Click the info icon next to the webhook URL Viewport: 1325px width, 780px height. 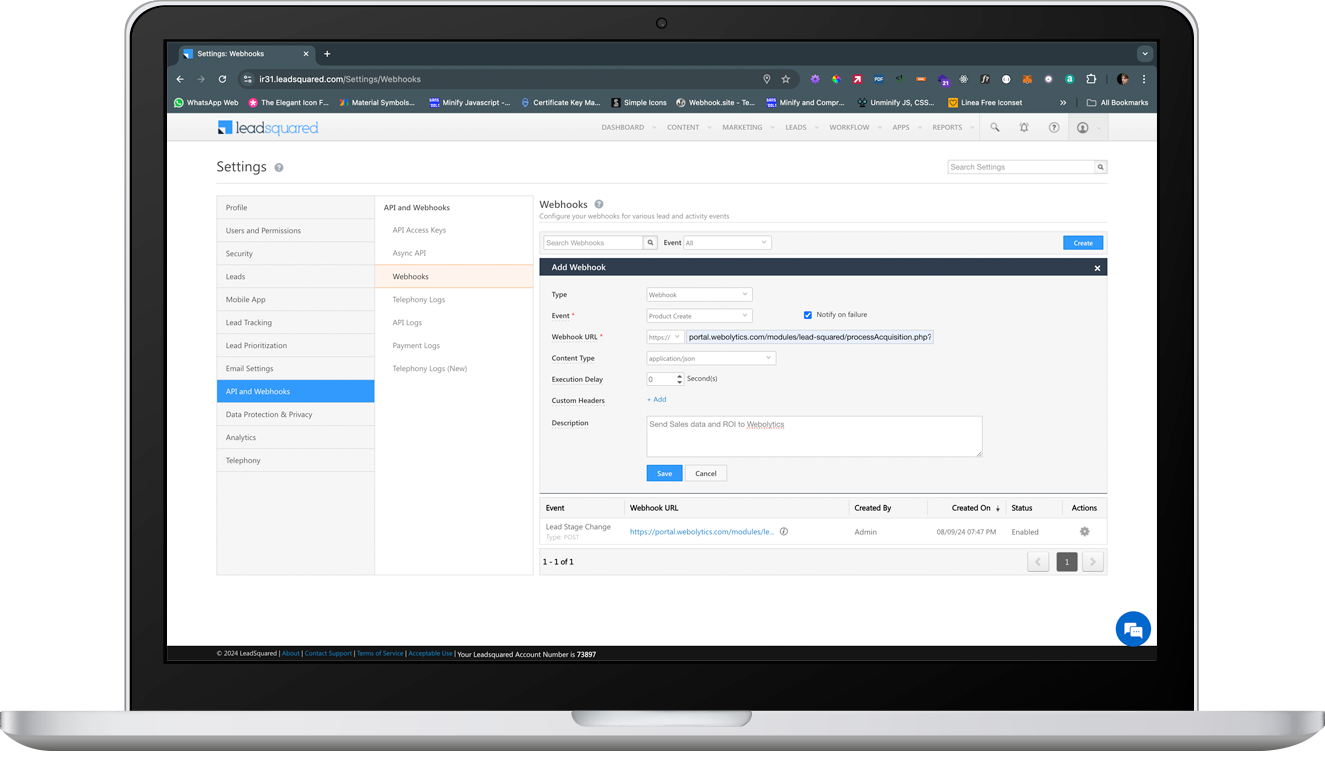pyautogui.click(x=783, y=531)
